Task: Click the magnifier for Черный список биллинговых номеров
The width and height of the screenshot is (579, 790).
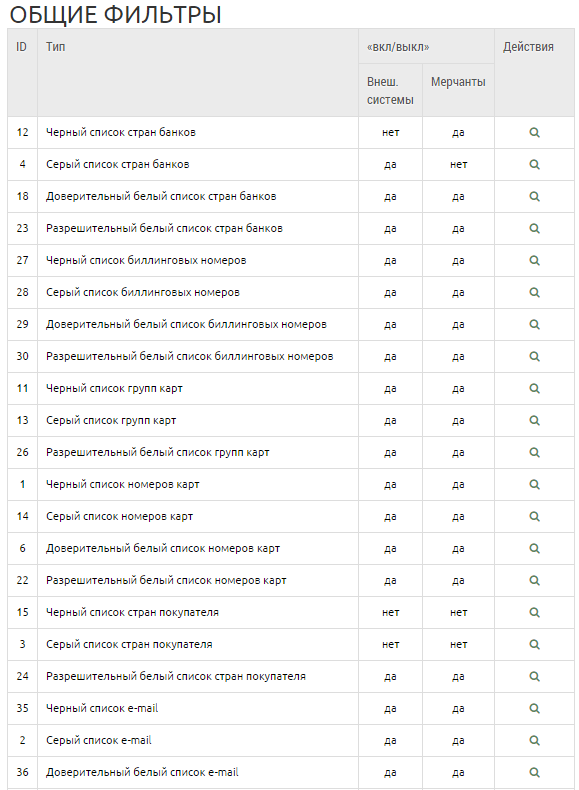Action: click(534, 260)
